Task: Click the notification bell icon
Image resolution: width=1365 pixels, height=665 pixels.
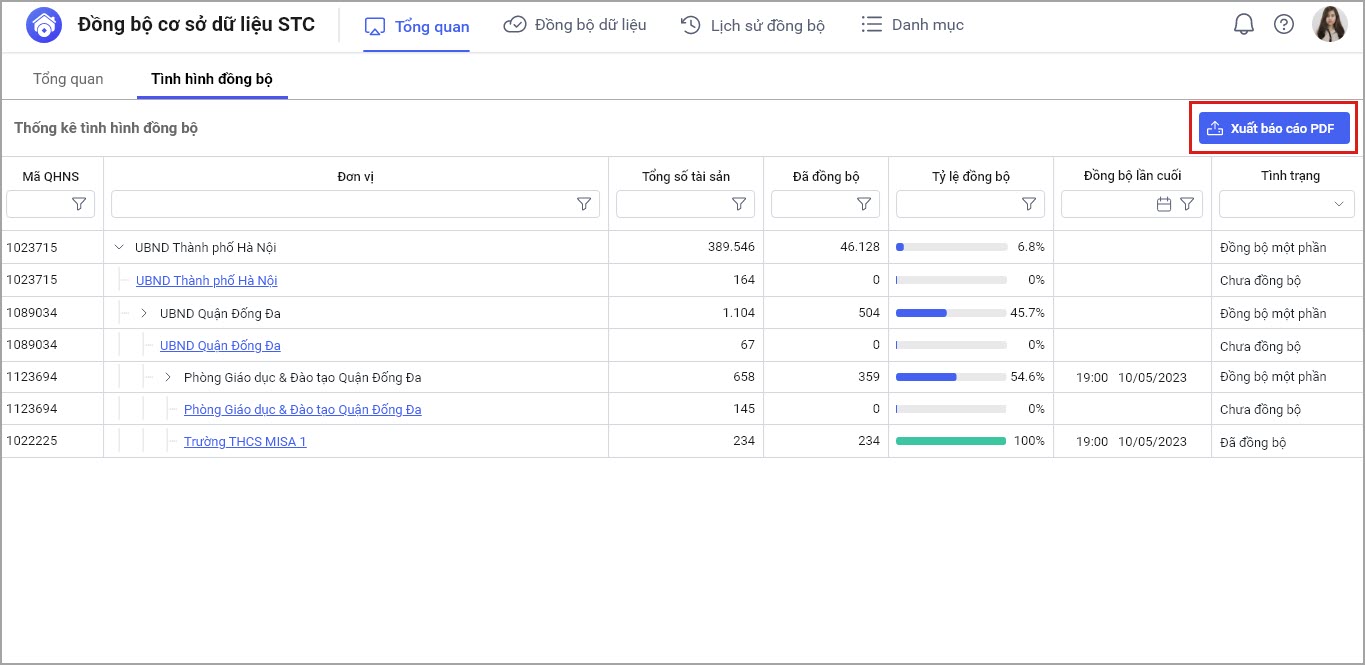Action: pyautogui.click(x=1243, y=25)
